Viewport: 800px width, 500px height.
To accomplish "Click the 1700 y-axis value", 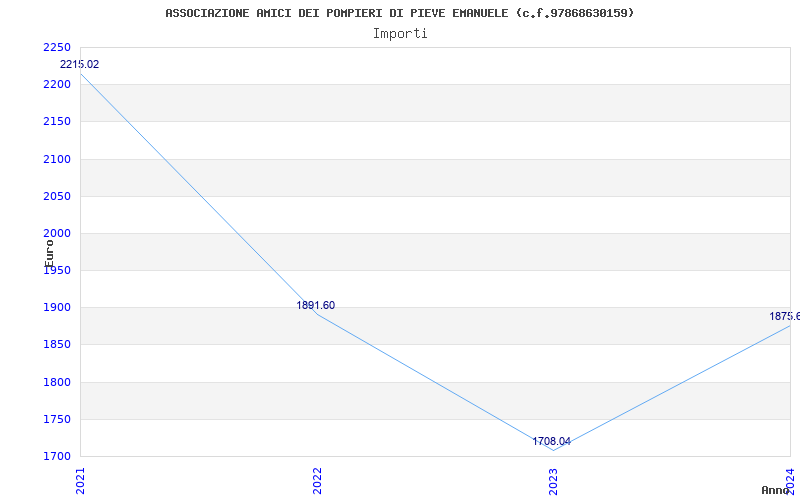I will [57, 456].
